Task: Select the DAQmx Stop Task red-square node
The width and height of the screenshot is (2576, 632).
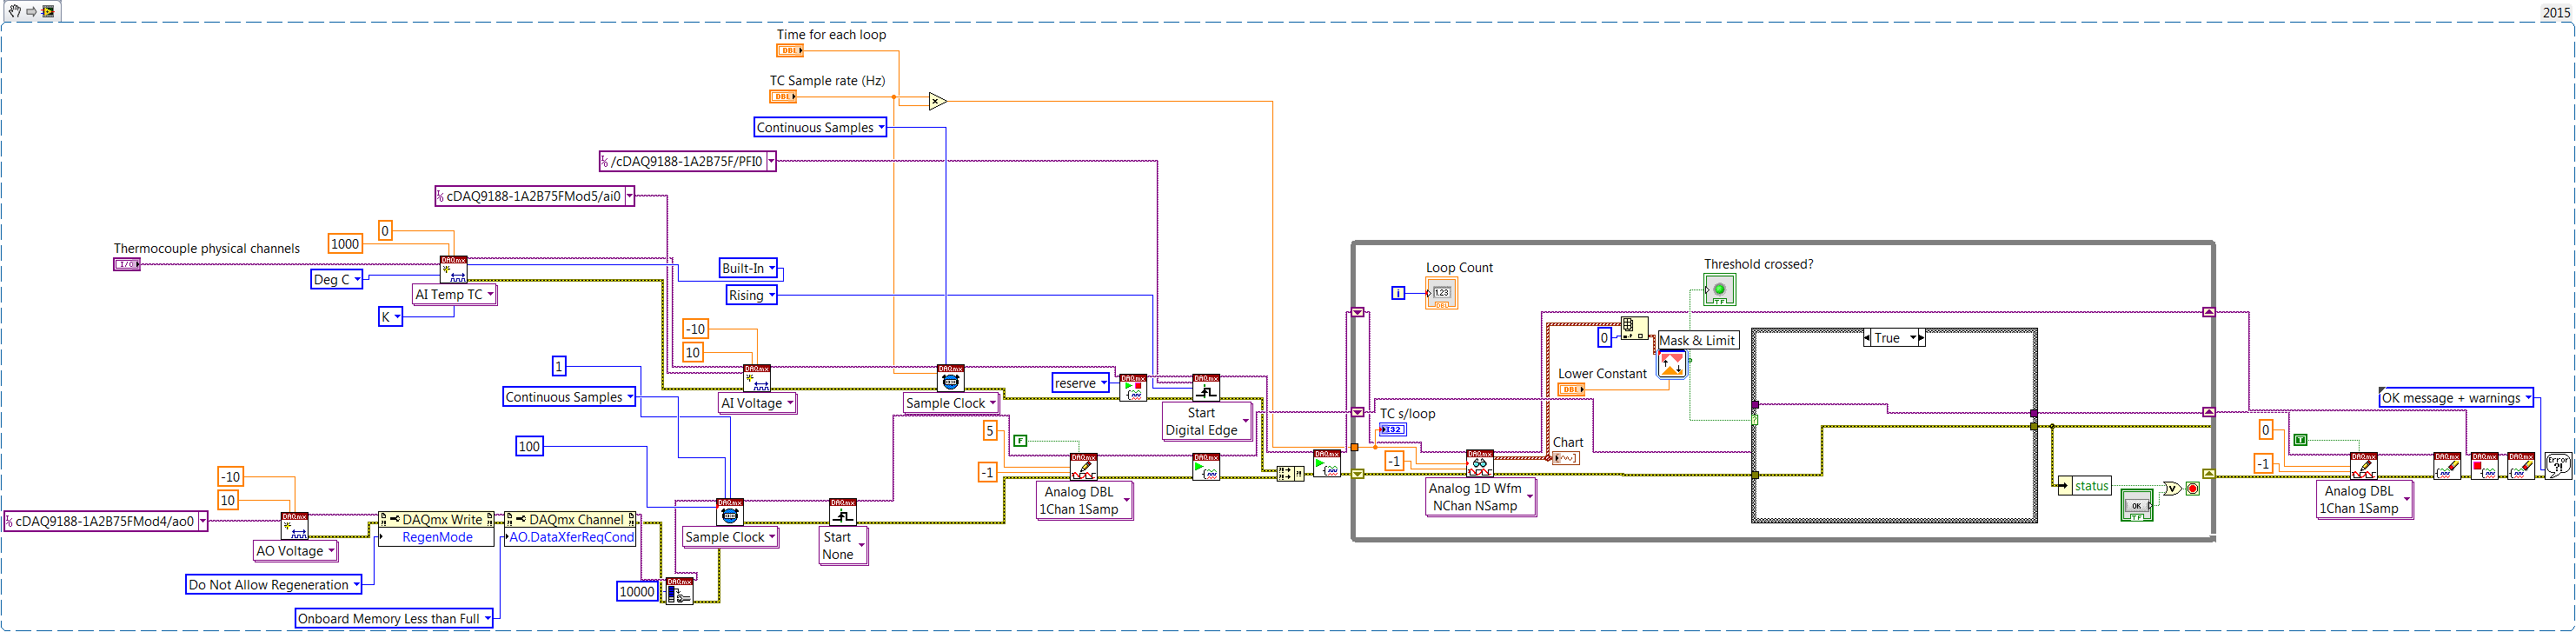Action: point(2484,466)
